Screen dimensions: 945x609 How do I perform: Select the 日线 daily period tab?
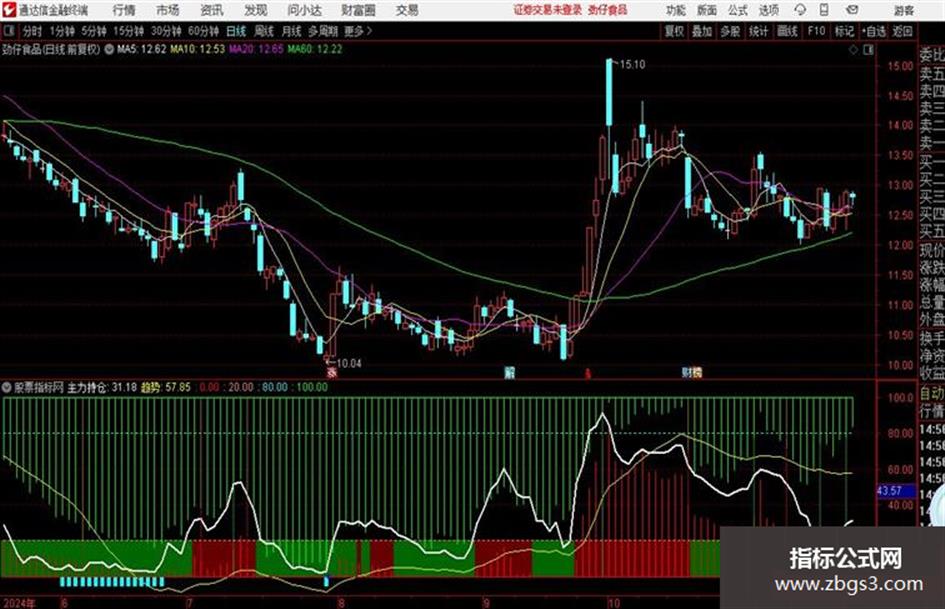[x=236, y=31]
